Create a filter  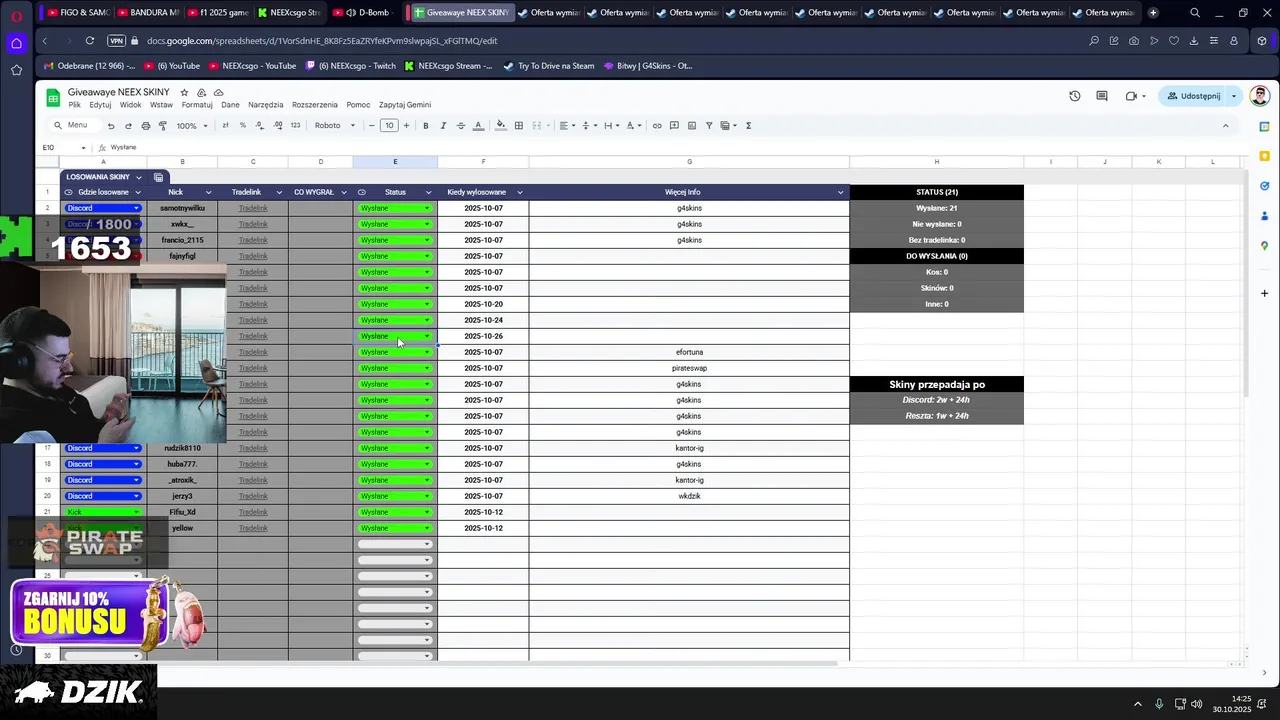709,126
